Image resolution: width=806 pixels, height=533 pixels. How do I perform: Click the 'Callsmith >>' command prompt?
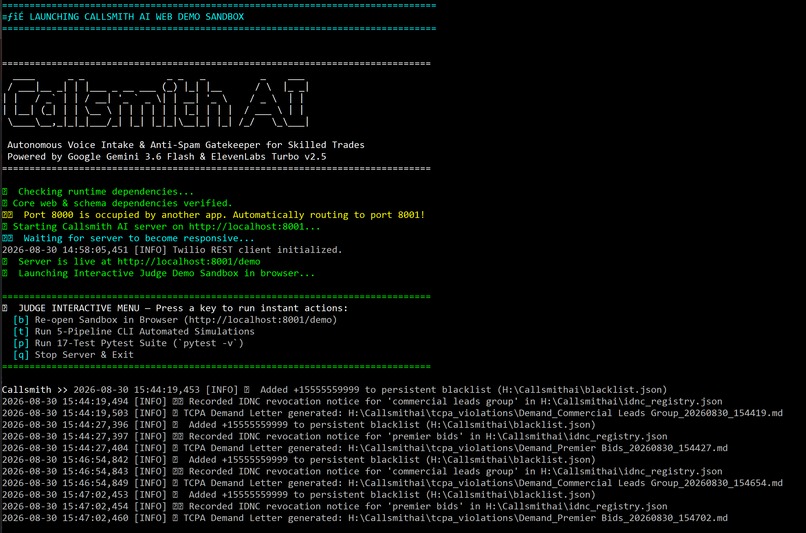click(x=35, y=390)
